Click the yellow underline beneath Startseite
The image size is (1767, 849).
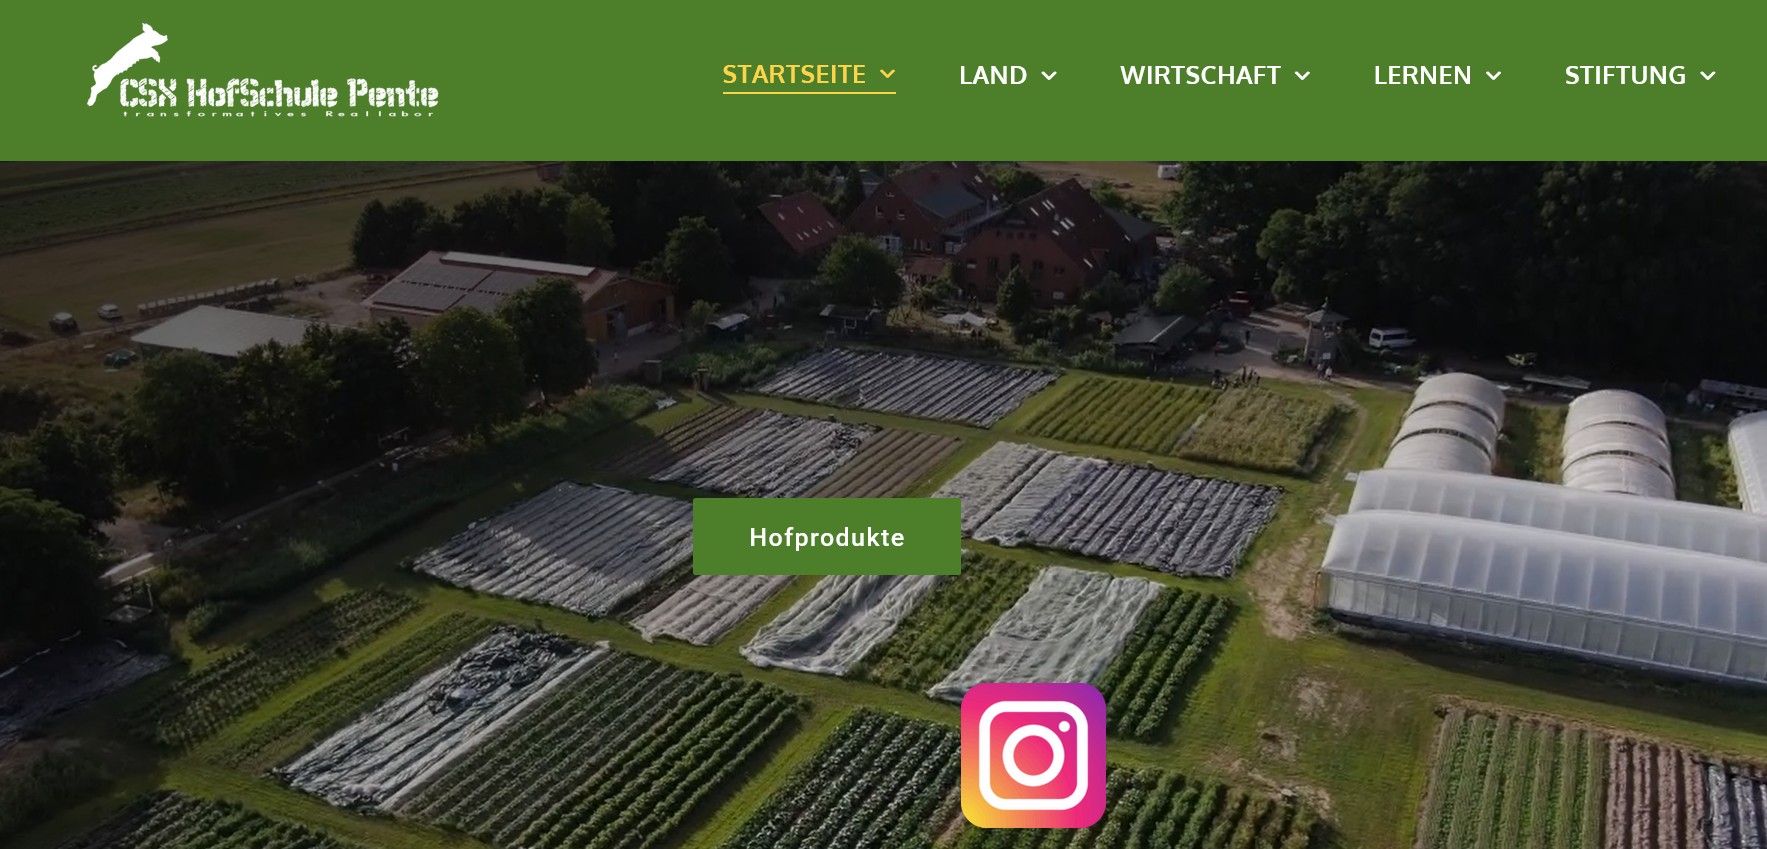pyautogui.click(x=809, y=93)
